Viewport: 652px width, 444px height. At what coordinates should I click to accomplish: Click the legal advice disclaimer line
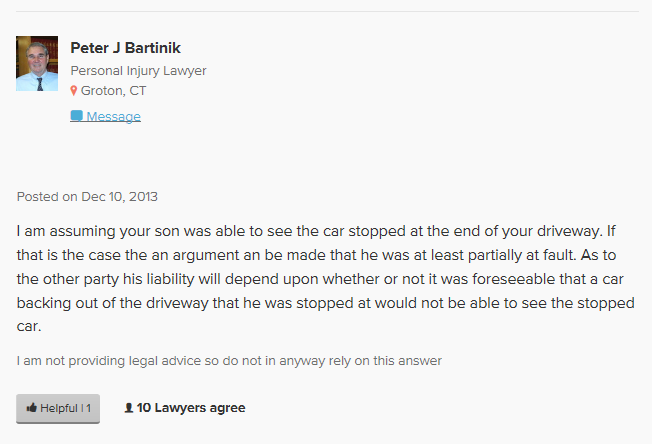(x=229, y=360)
